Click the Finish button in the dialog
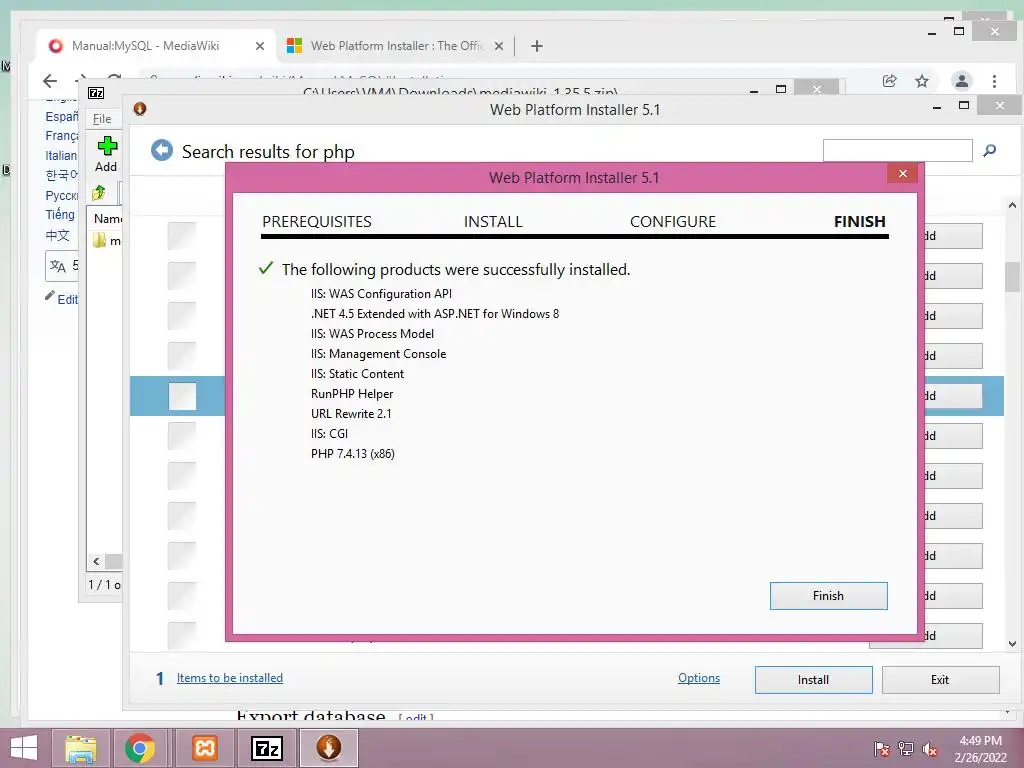 [x=828, y=596]
